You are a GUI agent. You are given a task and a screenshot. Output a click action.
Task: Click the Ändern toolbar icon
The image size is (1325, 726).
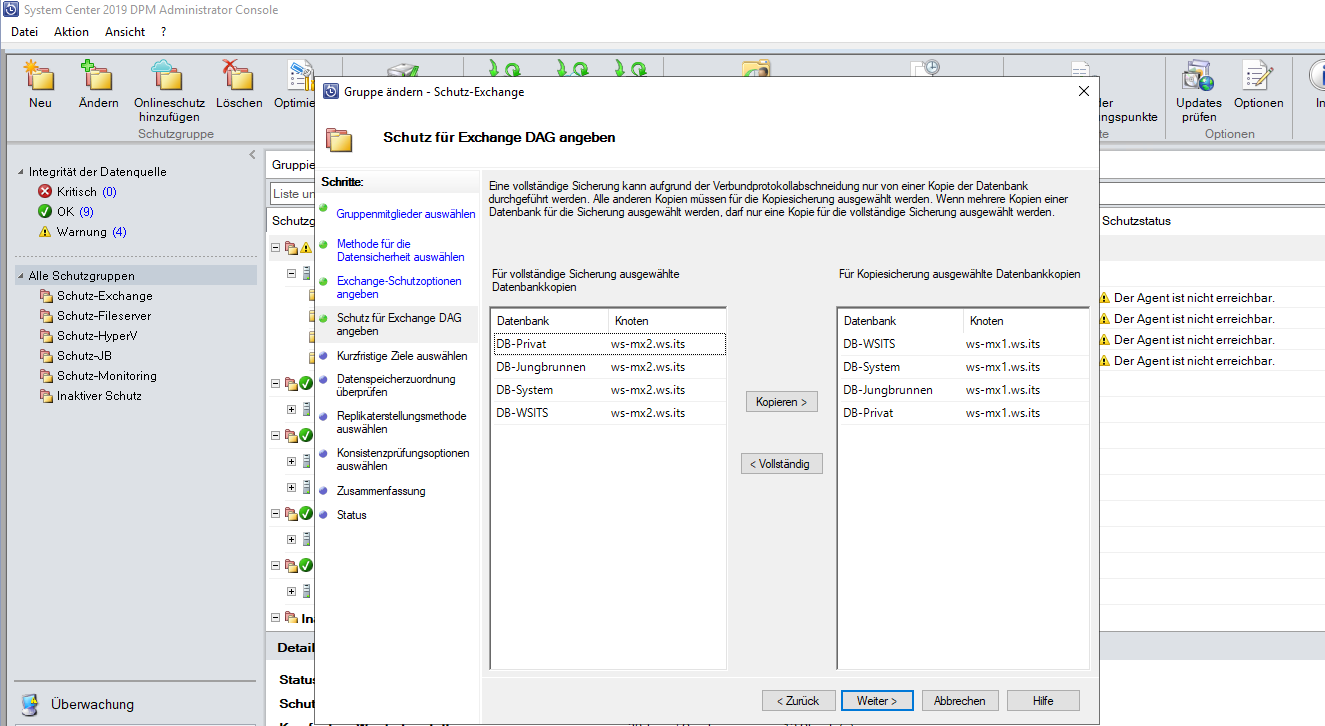coord(98,75)
